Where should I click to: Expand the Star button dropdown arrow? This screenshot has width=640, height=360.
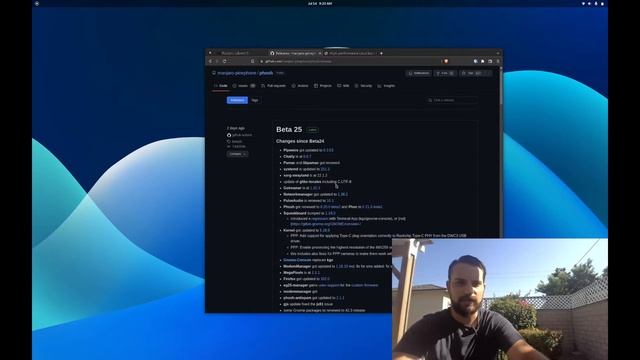(x=489, y=73)
